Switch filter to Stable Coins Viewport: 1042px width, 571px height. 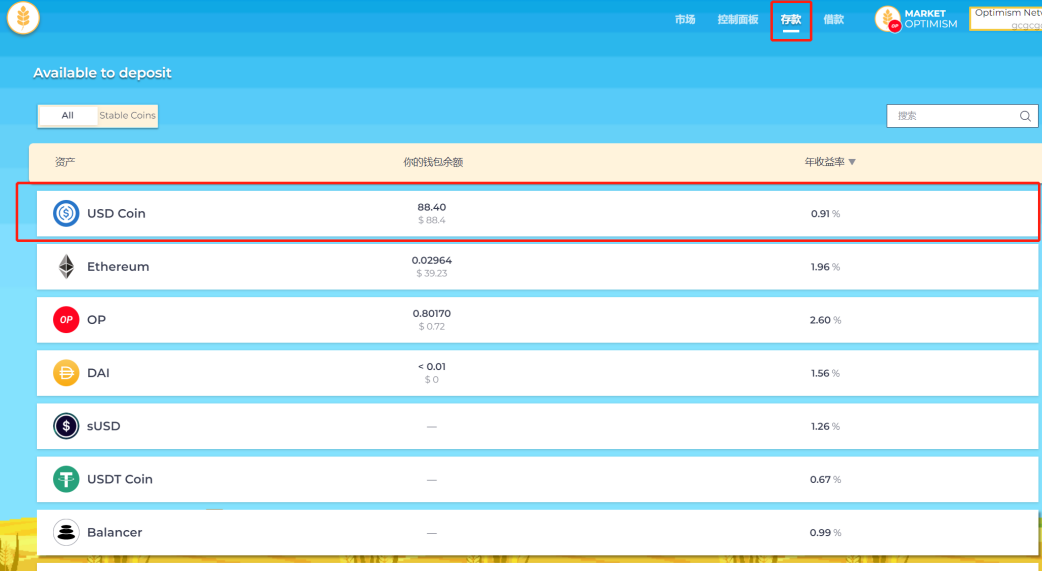tap(127, 116)
